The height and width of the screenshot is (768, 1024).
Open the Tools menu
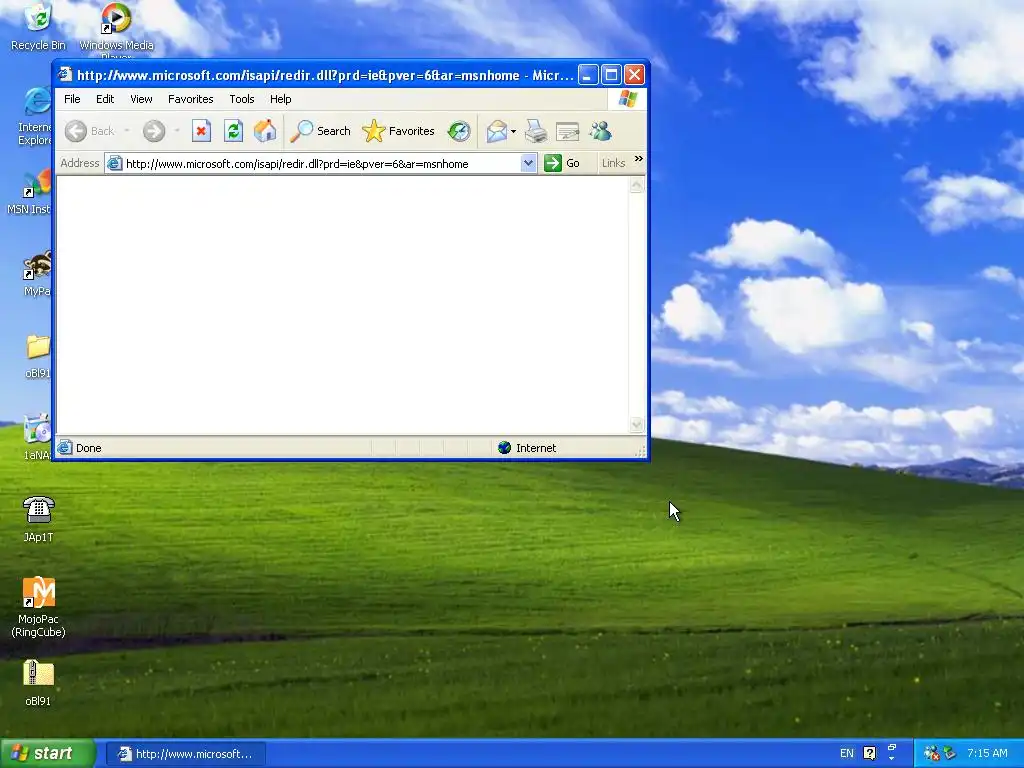click(x=242, y=99)
